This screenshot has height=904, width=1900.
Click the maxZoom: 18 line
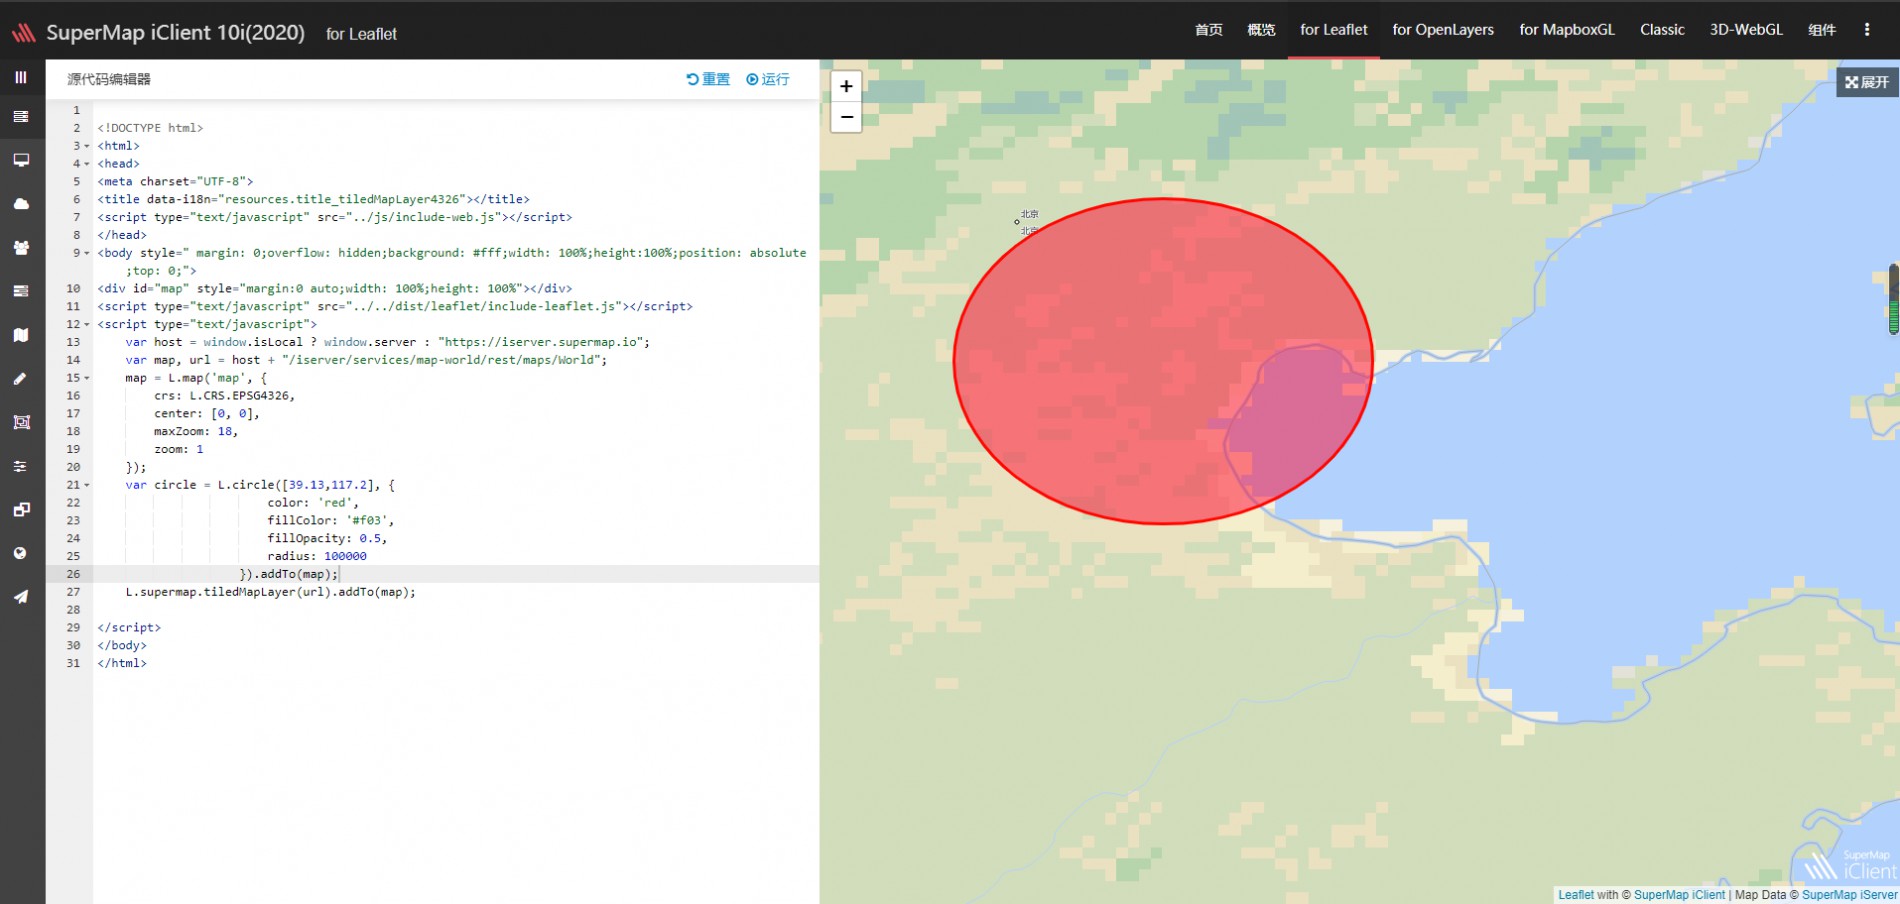coord(196,432)
